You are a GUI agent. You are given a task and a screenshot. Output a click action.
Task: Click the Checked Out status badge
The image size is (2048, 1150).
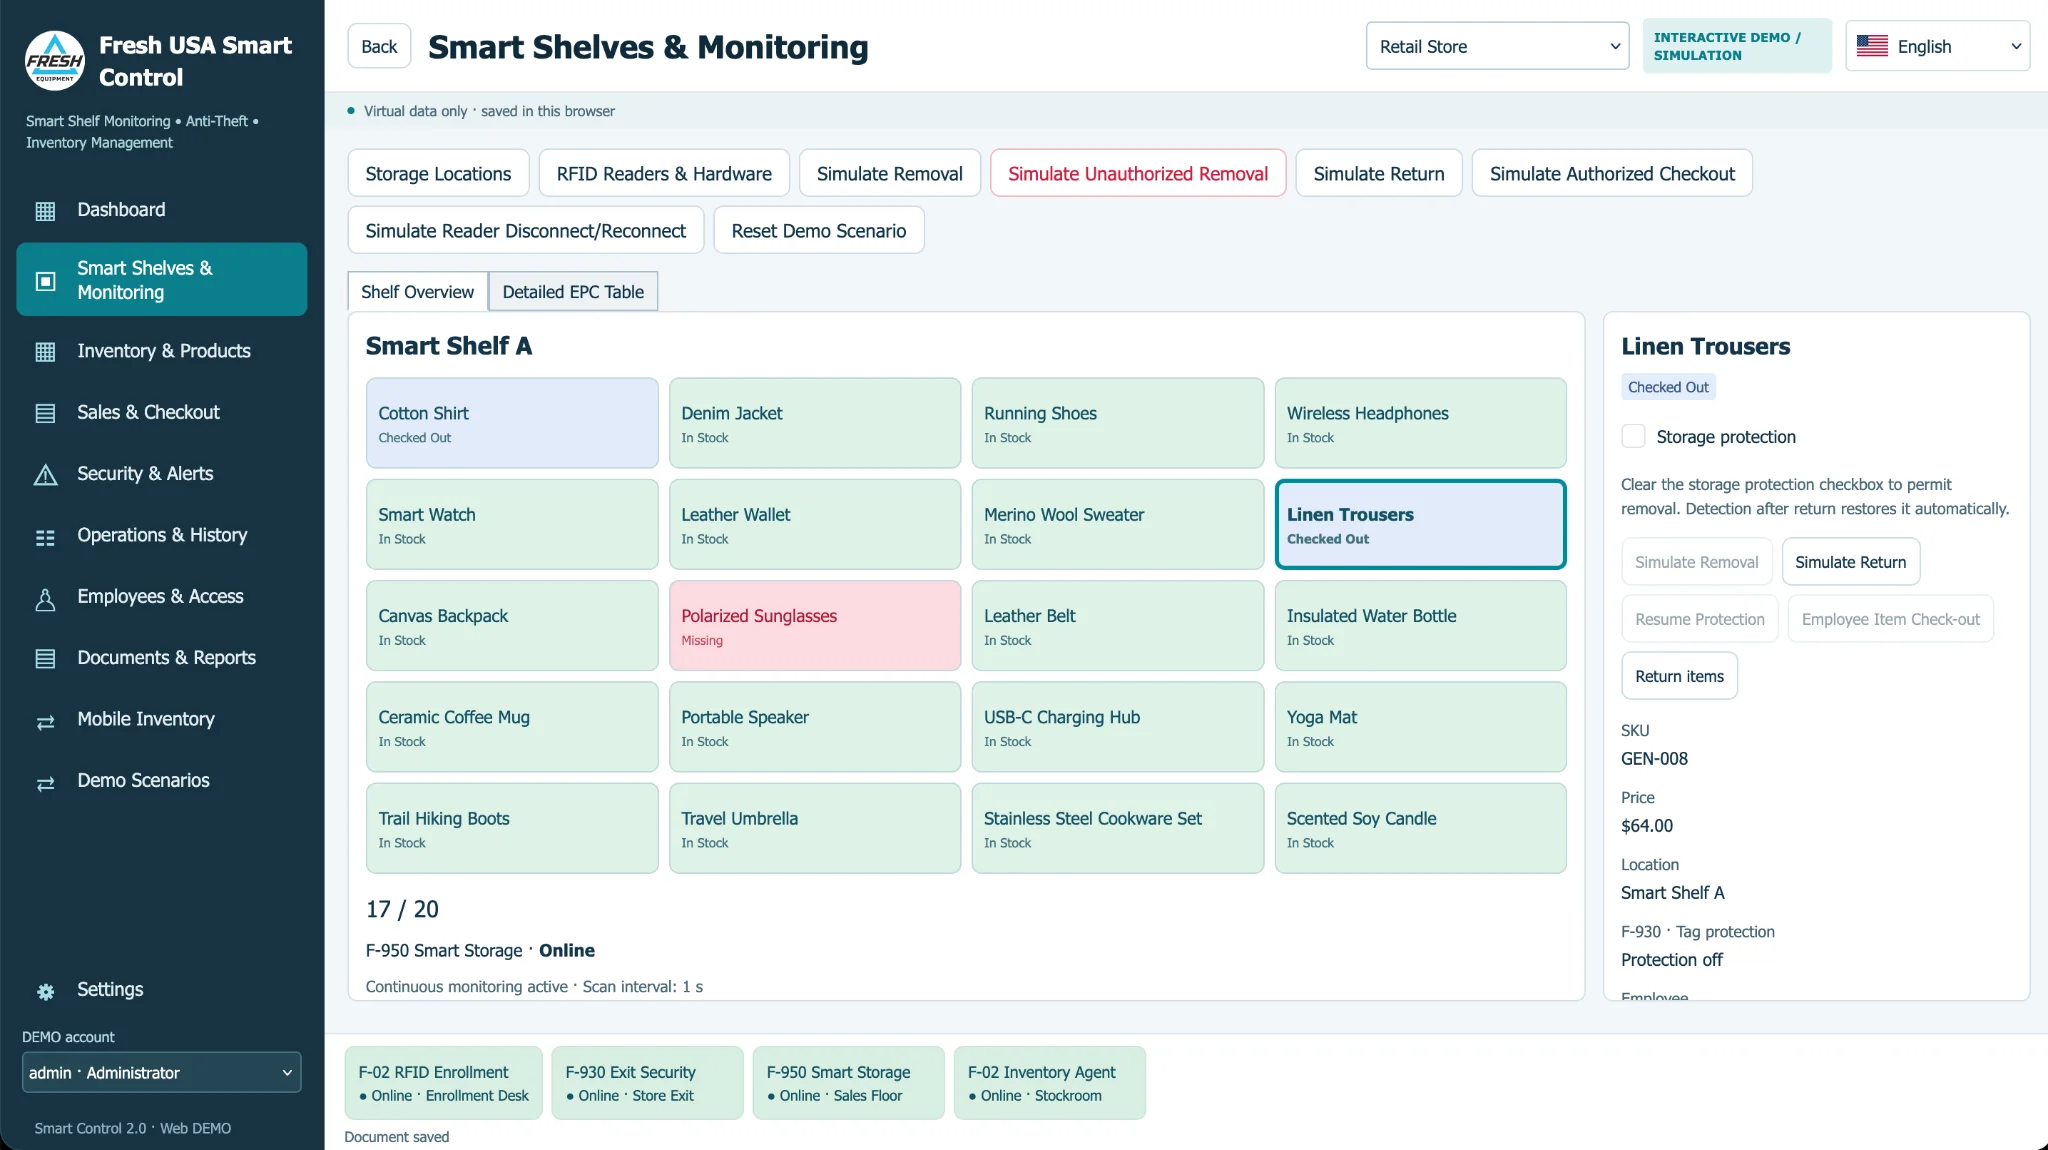1668,387
